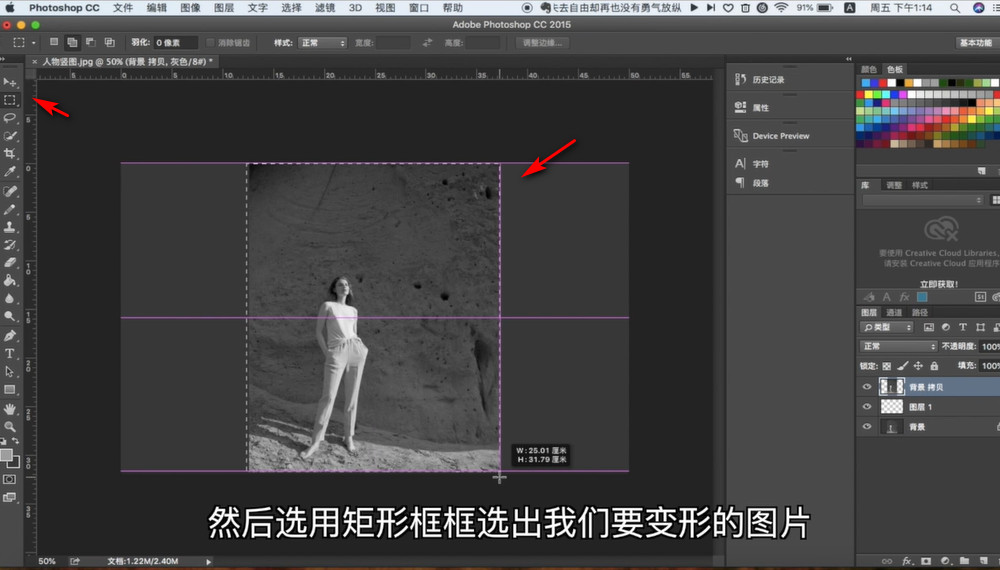Select the Eraser tool
Viewport: 1000px width, 570px height.
tap(10, 263)
